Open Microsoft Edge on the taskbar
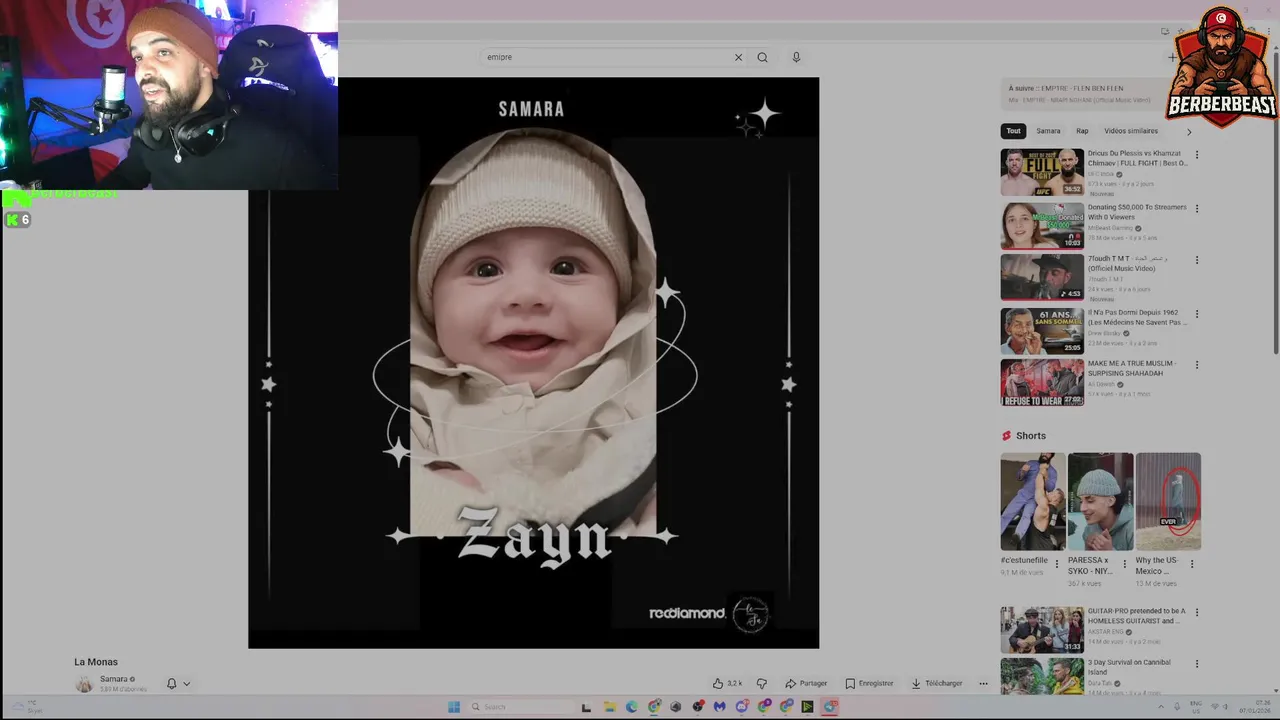 [632, 707]
